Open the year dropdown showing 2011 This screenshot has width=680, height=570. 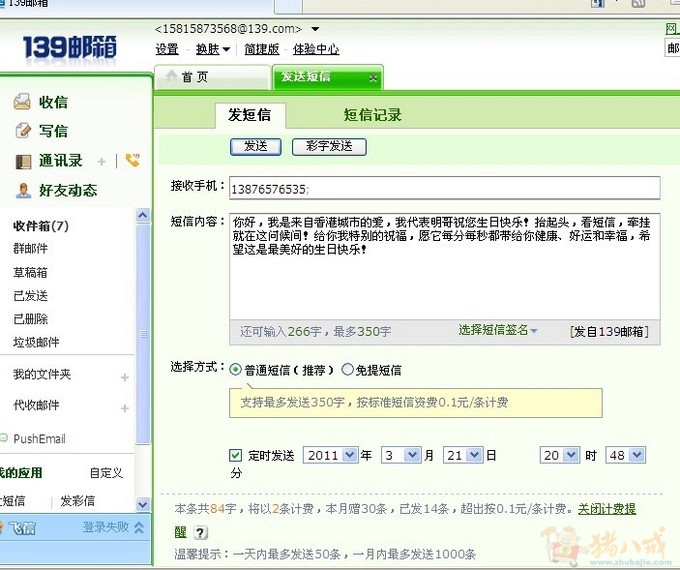tap(330, 455)
